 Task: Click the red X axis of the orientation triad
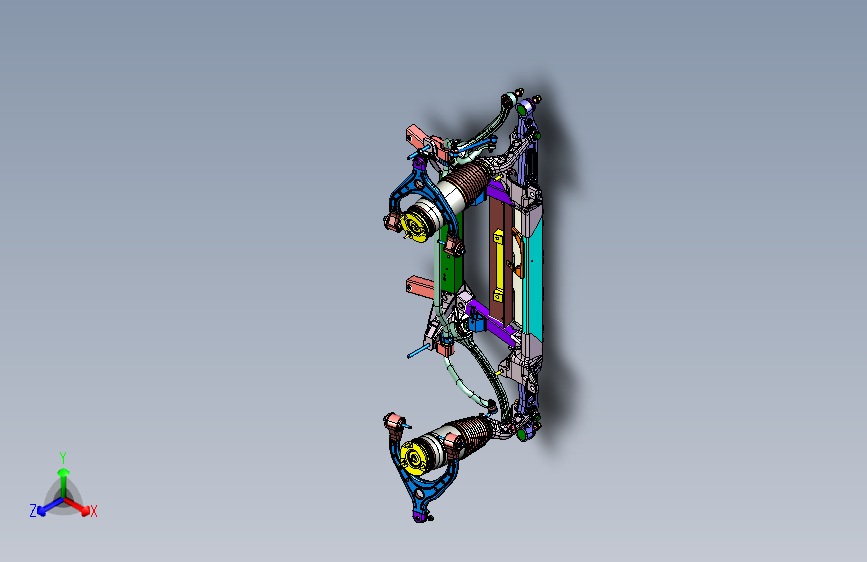click(77, 506)
